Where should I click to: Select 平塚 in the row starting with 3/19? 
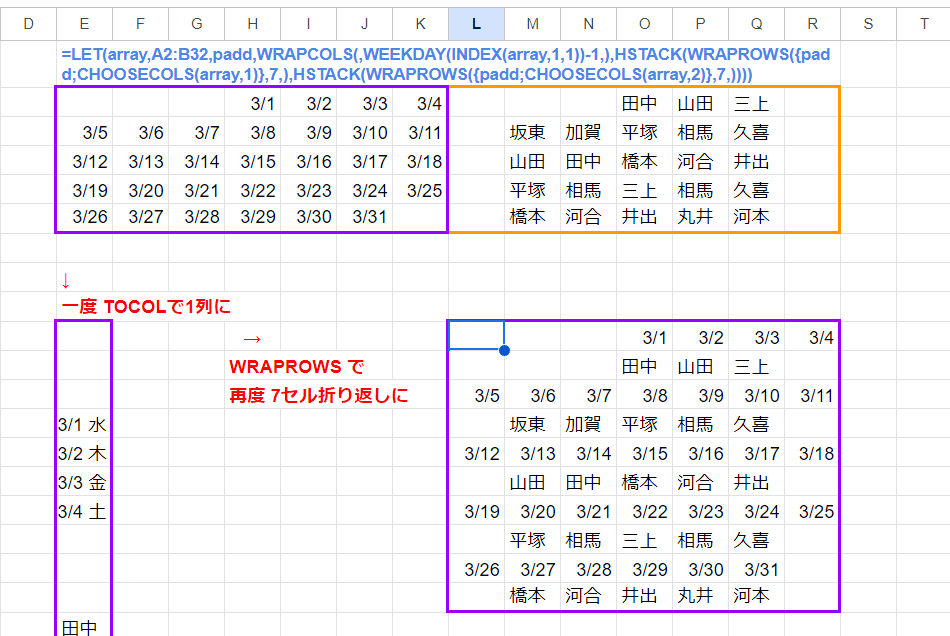coord(533,191)
